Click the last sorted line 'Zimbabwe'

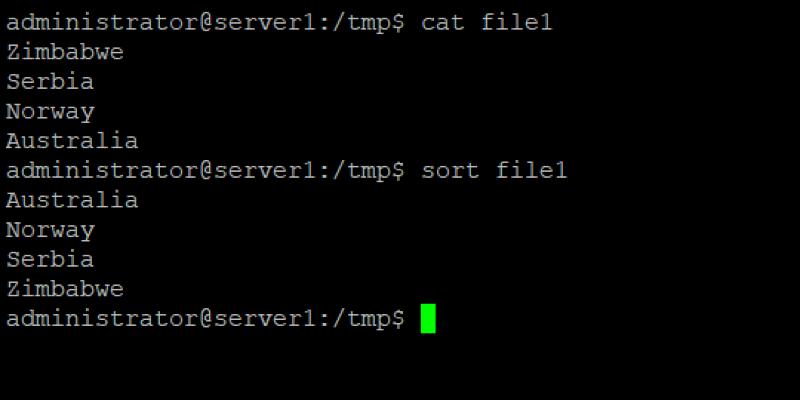click(65, 289)
